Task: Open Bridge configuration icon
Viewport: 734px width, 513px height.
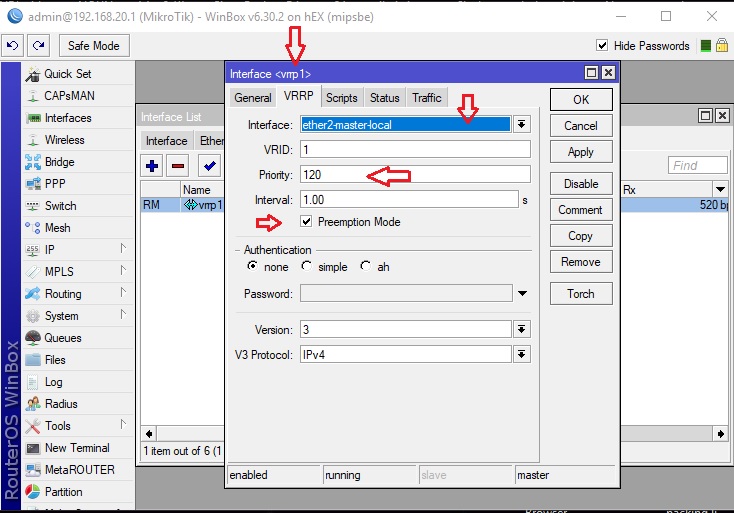Action: click(33, 162)
